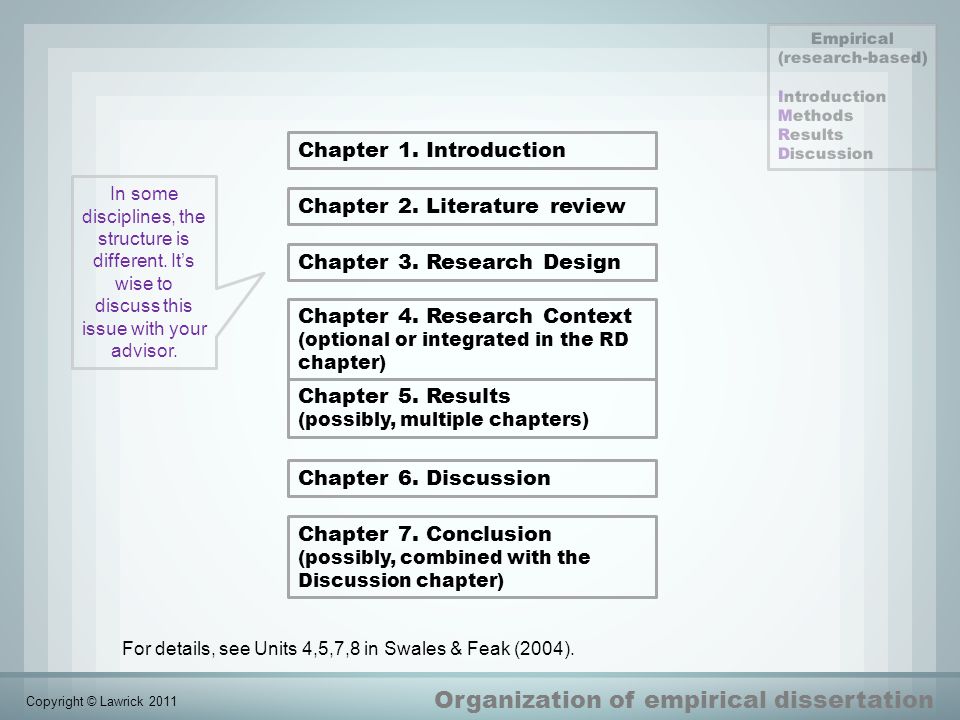Screen dimensions: 960x720
Task: Click the Chapter 7. Conclusion box
Action: [472, 557]
